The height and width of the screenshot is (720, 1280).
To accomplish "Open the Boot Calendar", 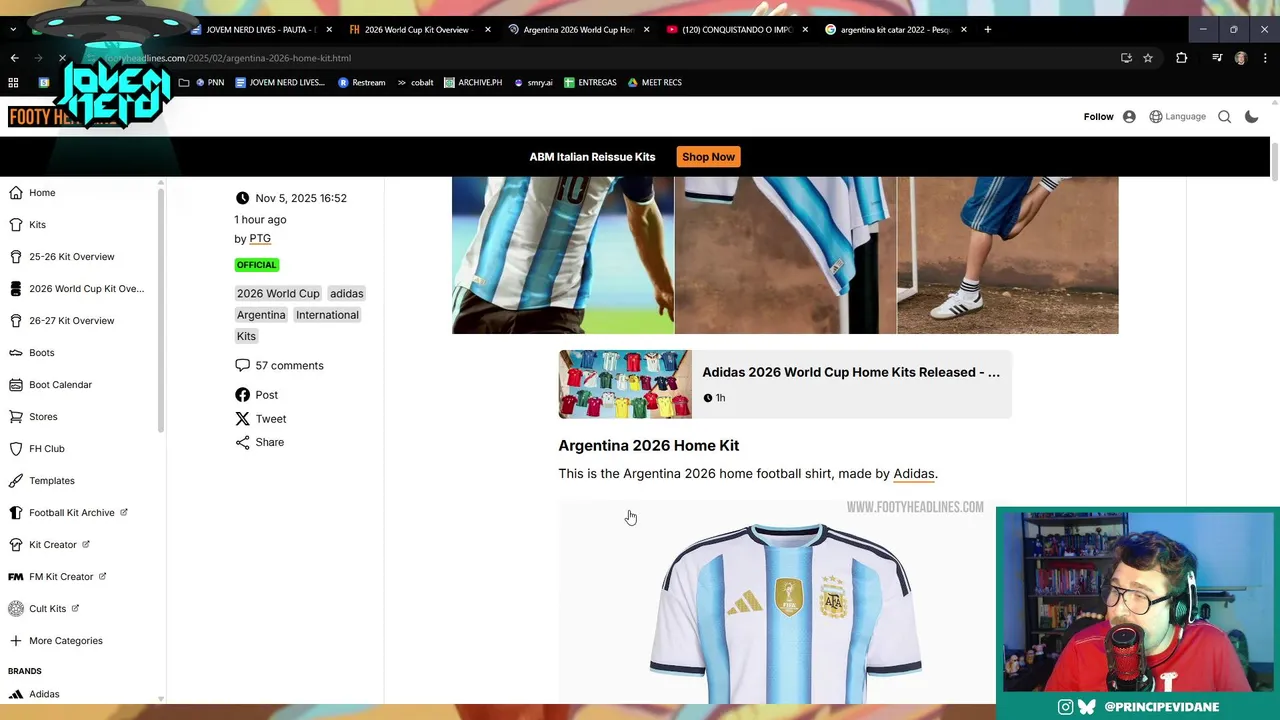I will [51, 385].
